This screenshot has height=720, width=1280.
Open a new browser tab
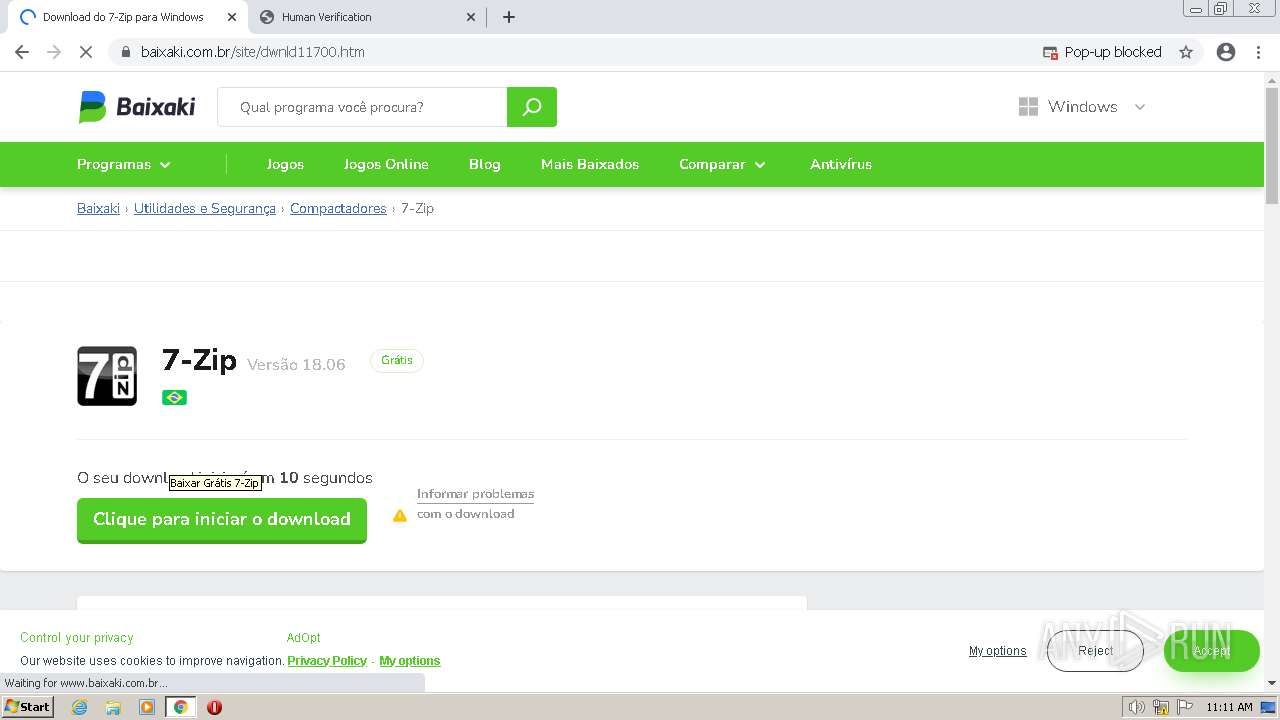(509, 17)
